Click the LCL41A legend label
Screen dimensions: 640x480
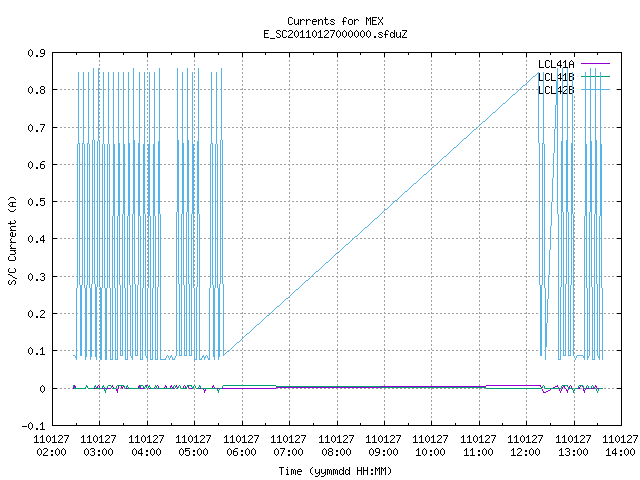pos(556,64)
